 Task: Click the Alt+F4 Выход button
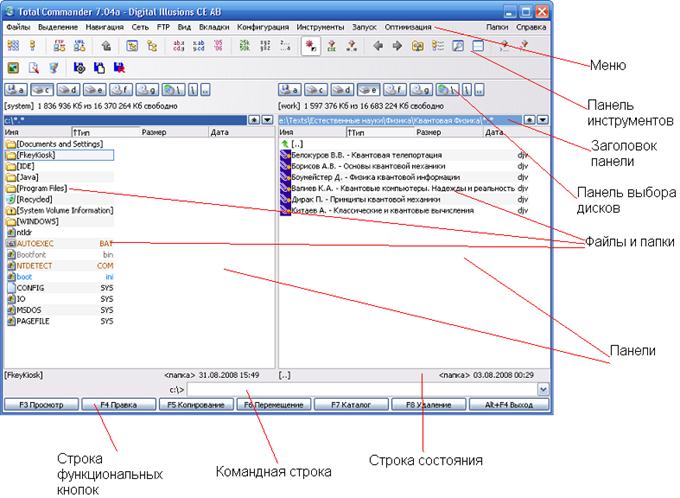[x=509, y=405]
